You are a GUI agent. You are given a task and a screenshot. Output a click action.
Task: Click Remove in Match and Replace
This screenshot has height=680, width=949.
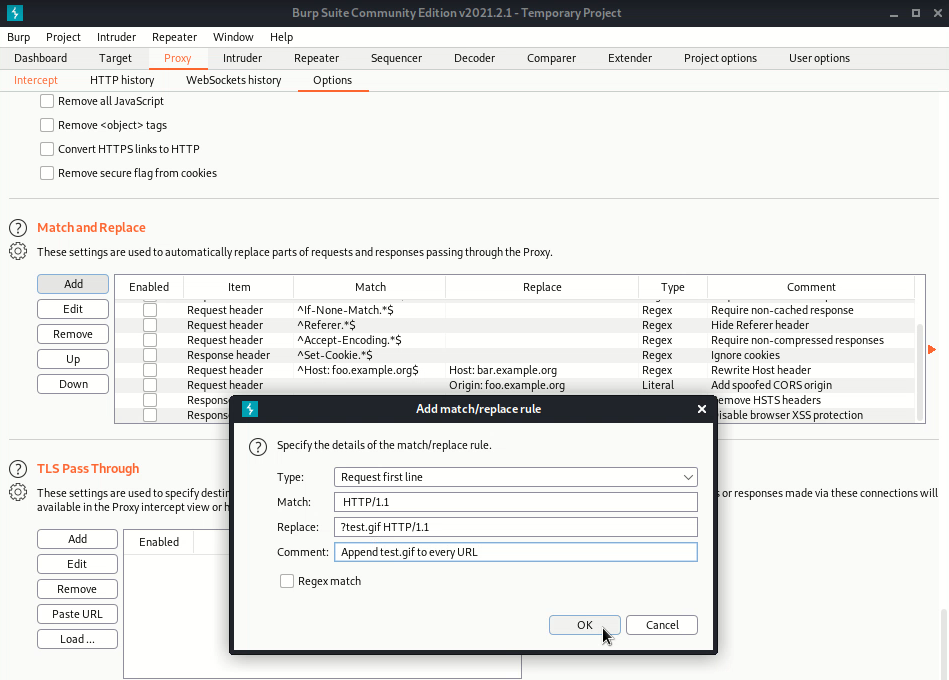(x=73, y=334)
